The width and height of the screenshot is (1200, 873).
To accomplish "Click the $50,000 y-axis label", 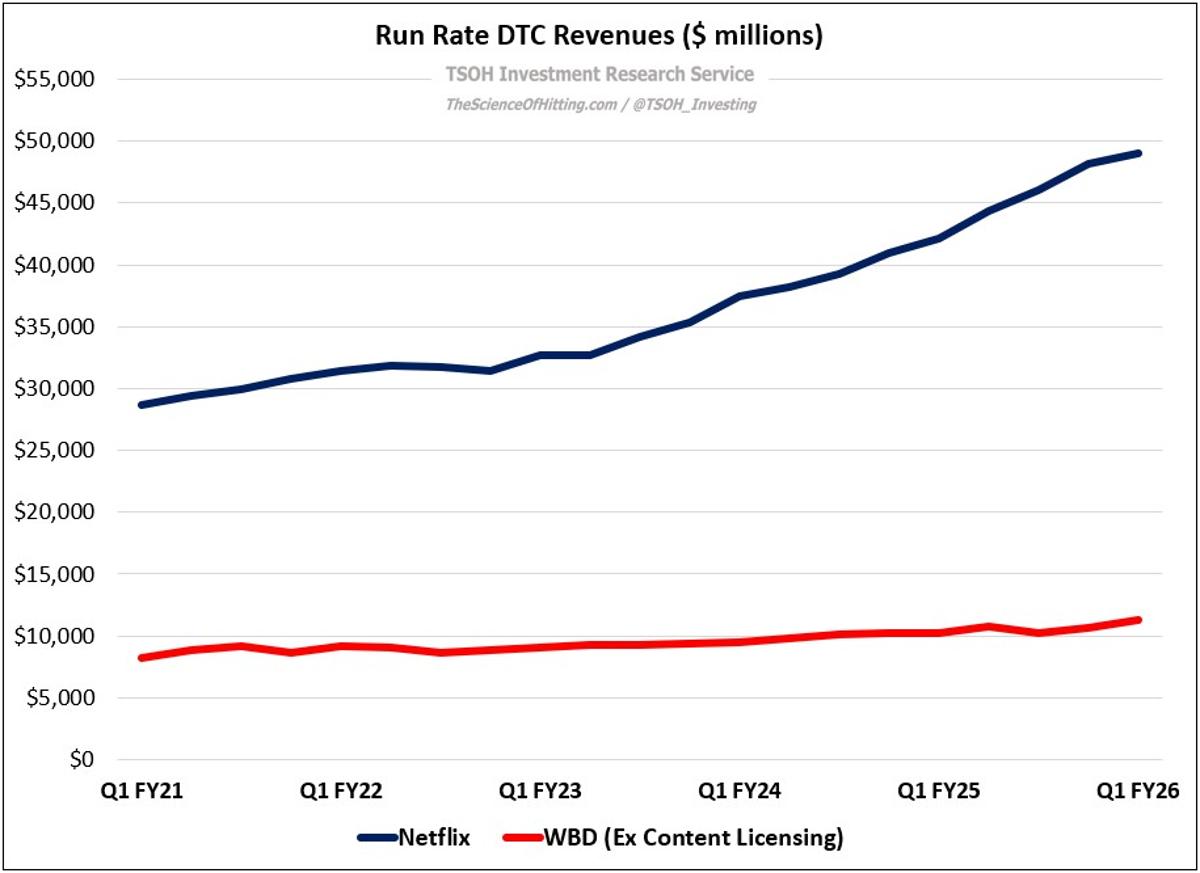I will coord(53,141).
